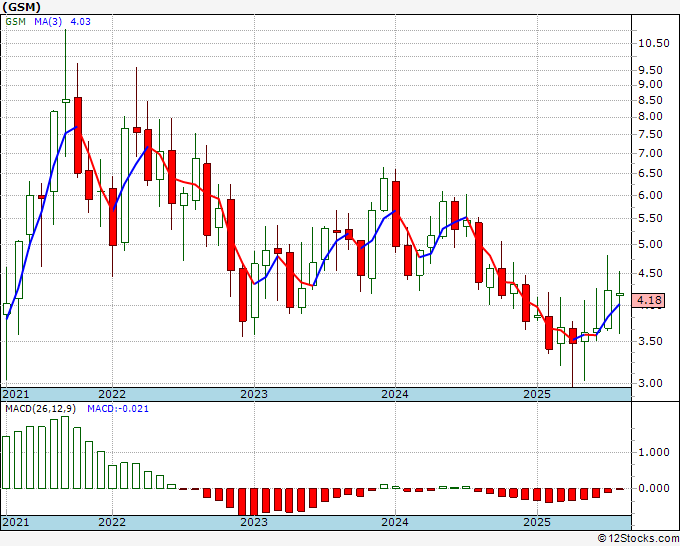Click the 7.00 price axis label
680x546 pixels.
pos(650,153)
